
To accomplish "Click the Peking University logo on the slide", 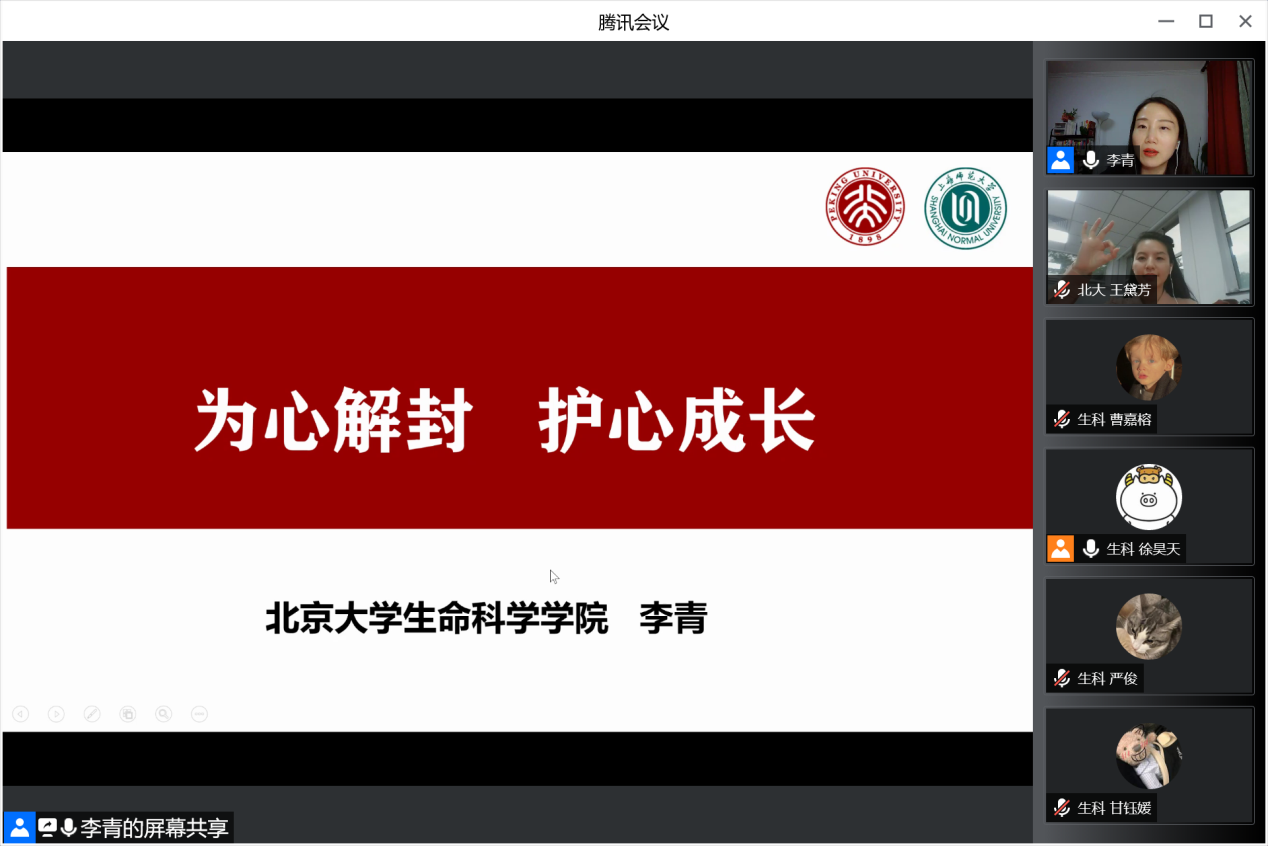I will pos(865,207).
